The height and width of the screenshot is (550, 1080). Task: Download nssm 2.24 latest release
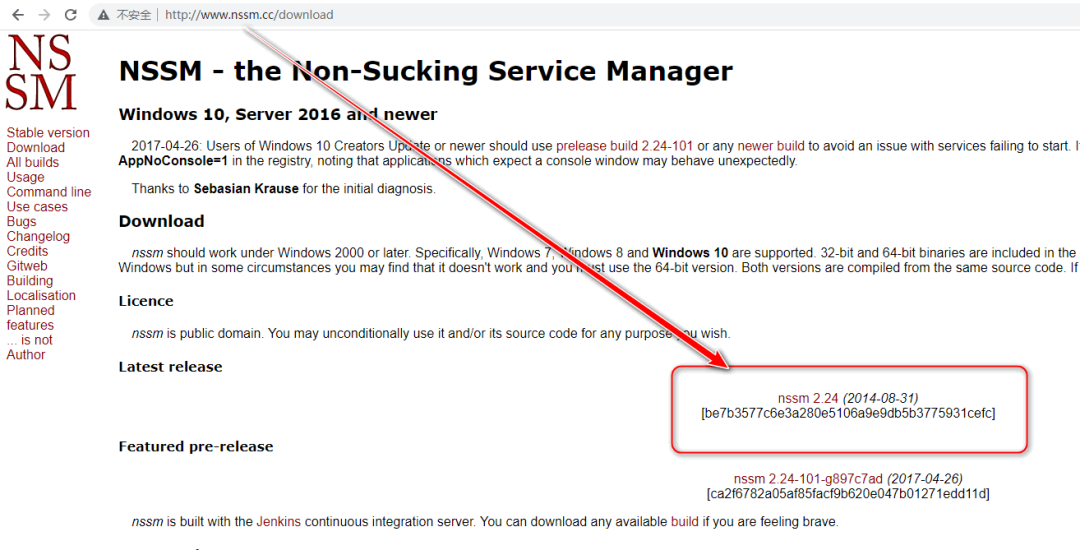click(x=808, y=398)
